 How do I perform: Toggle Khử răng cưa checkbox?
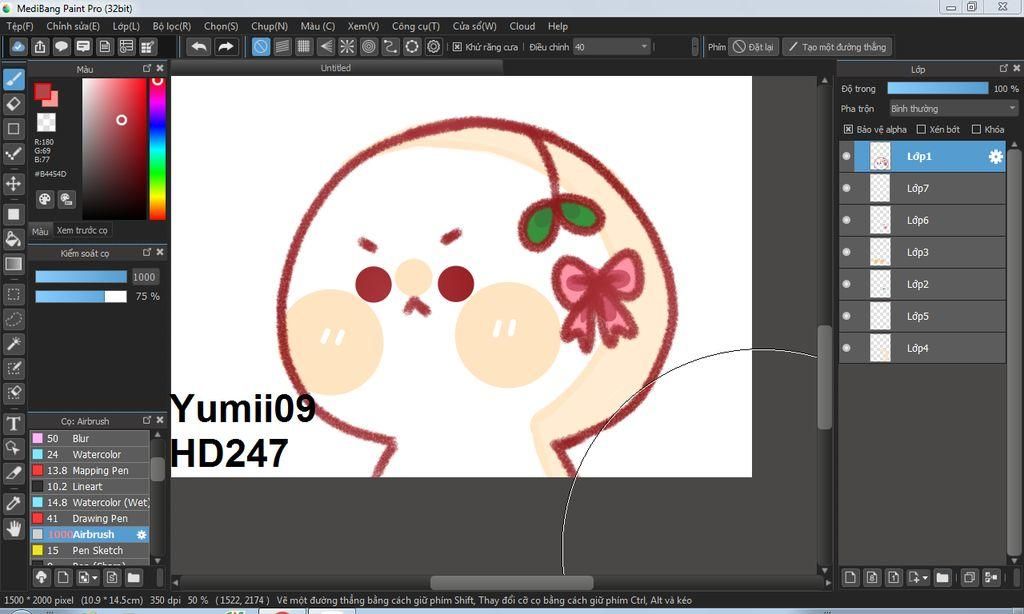[457, 47]
